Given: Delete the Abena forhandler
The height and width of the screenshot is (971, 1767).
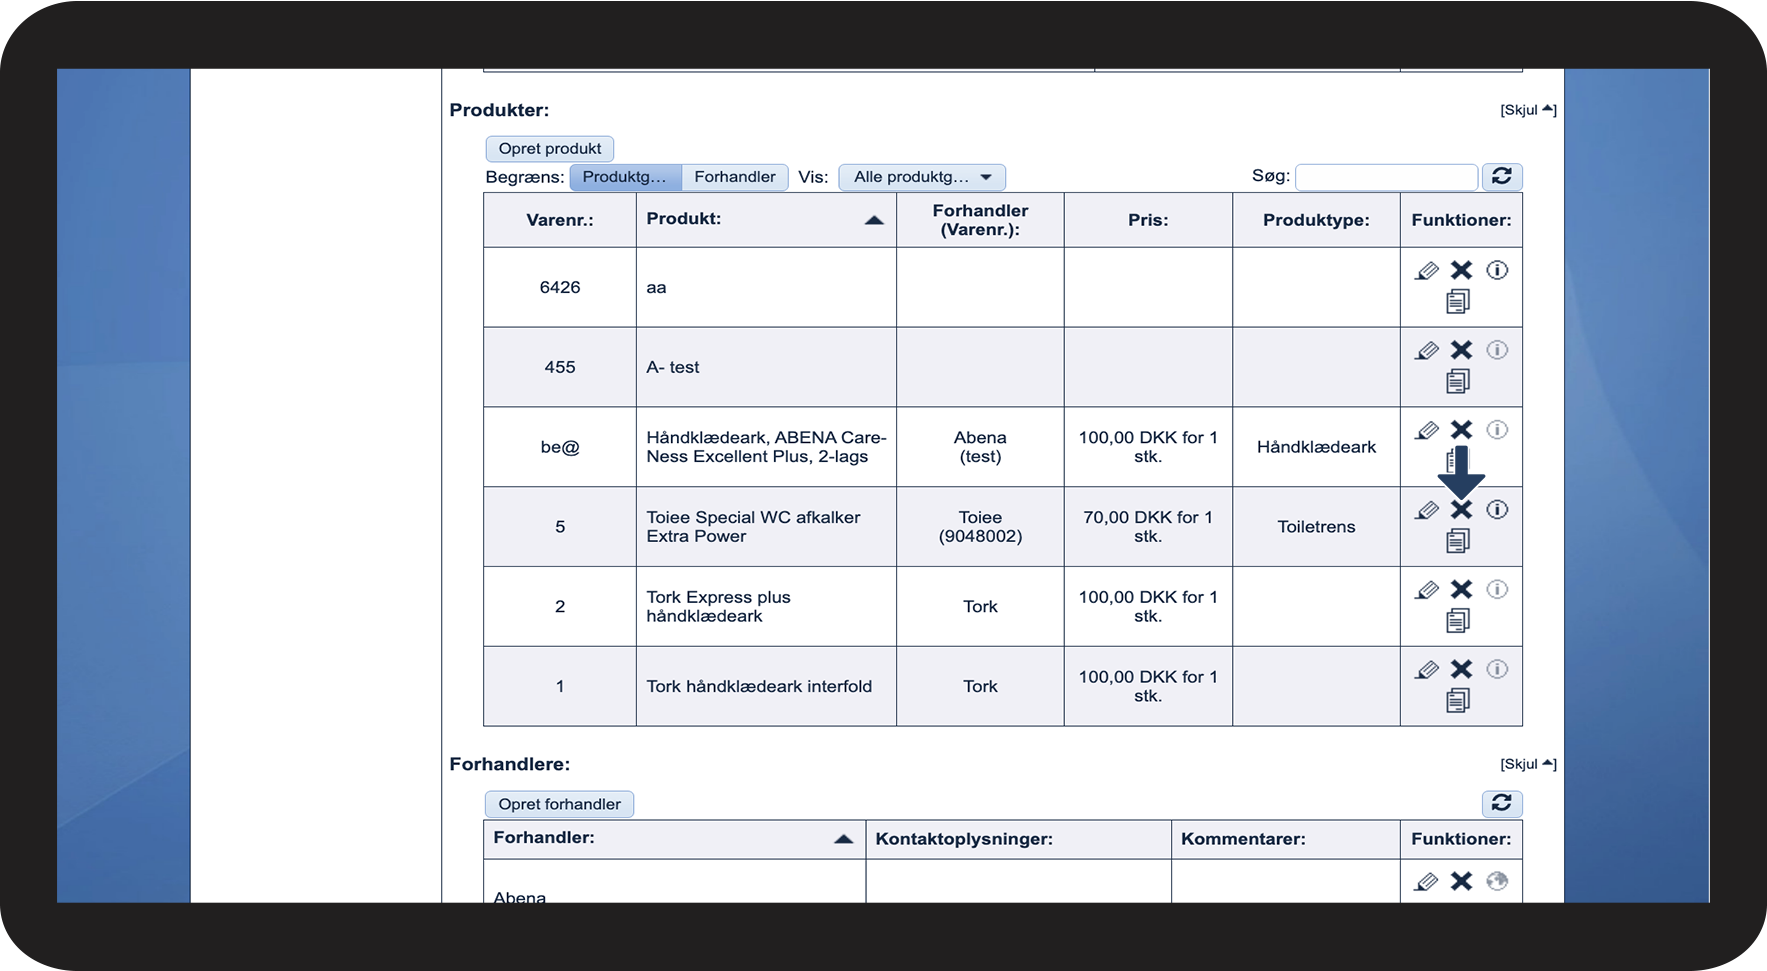Looking at the screenshot, I should point(1462,881).
